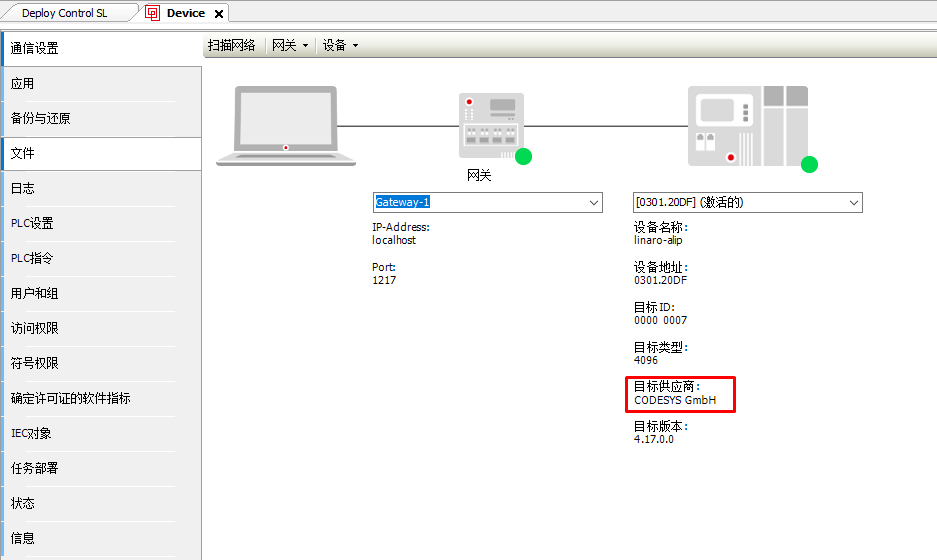Image resolution: width=937 pixels, height=560 pixels.
Task: Click the gateway green status indicator
Action: pos(523,157)
